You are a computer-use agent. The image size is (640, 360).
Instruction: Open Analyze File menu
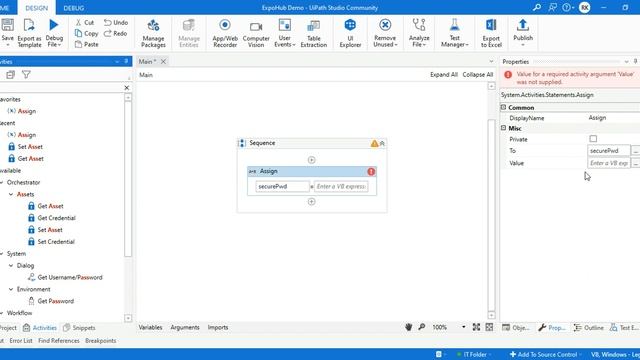pyautogui.click(x=419, y=33)
